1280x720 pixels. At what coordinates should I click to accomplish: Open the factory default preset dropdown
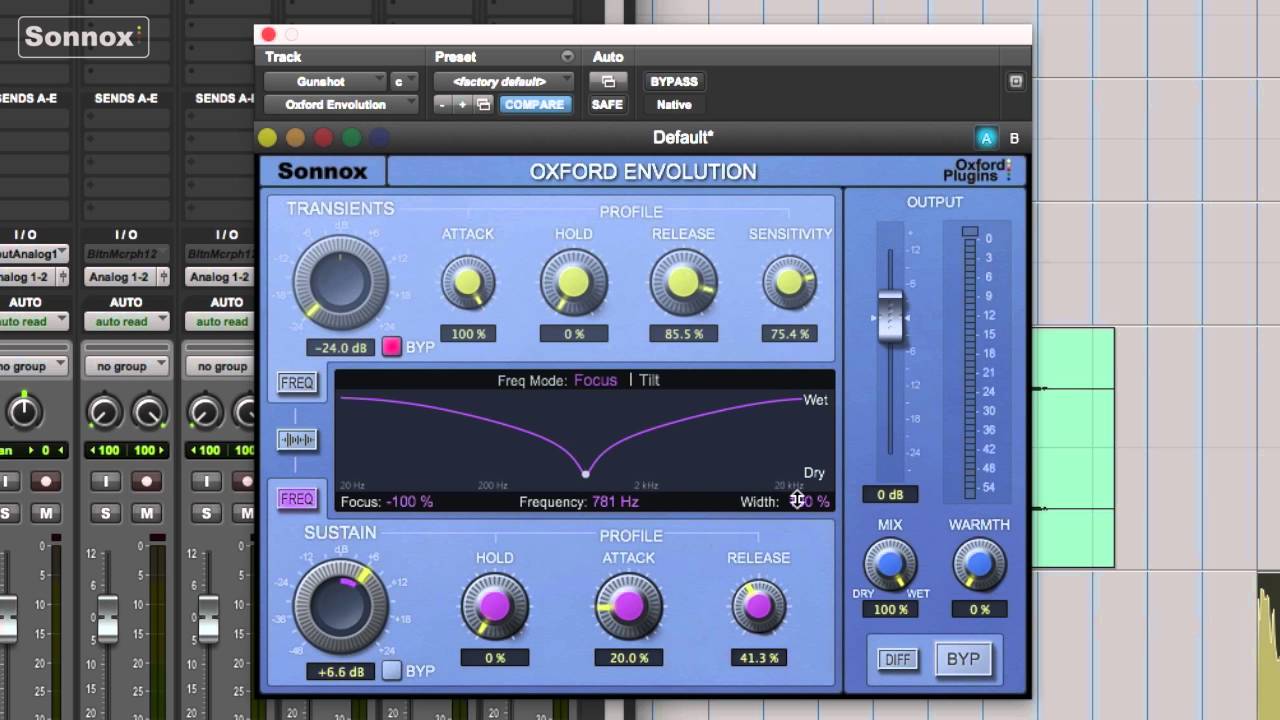tap(504, 81)
